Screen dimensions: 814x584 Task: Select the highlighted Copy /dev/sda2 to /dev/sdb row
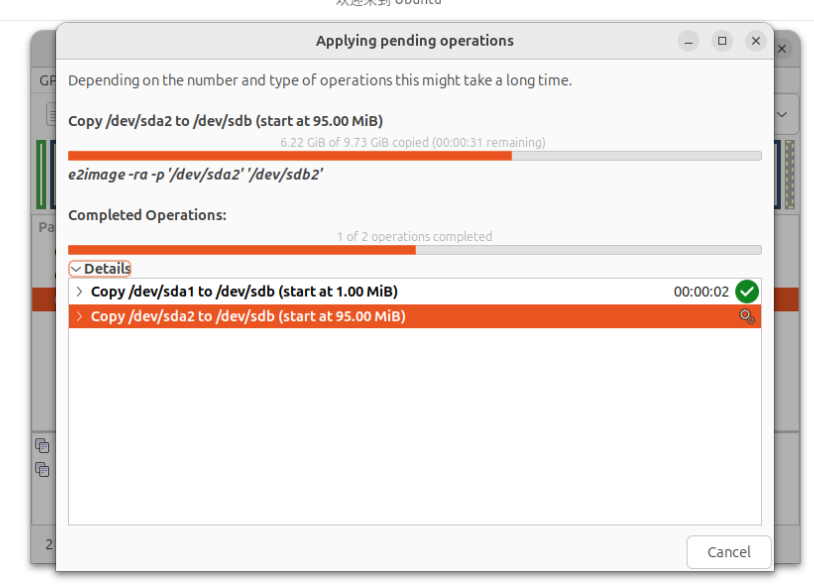click(415, 316)
